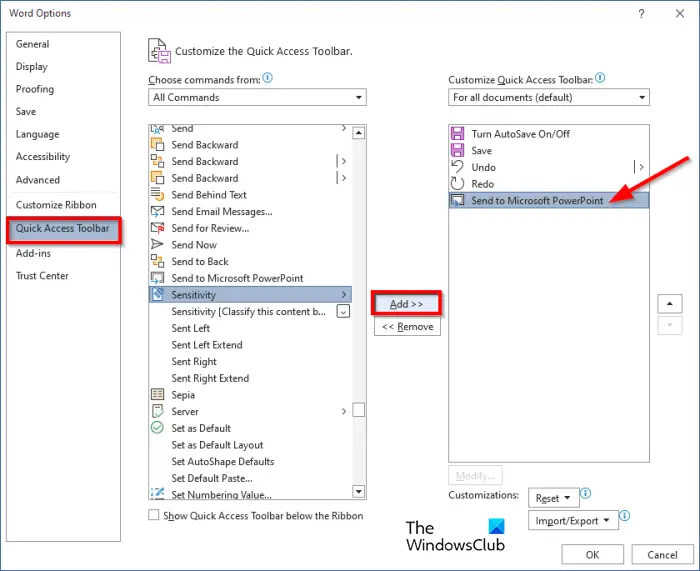The image size is (700, 571).
Task: Click the Help question mark icon
Action: pos(641,14)
